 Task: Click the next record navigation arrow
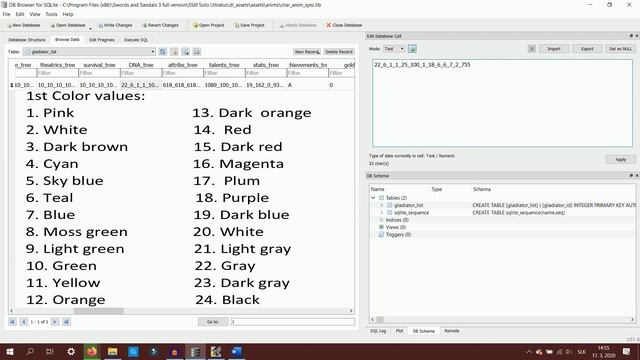(55, 322)
